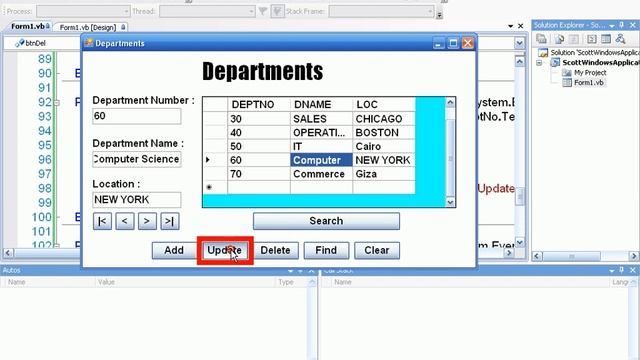Open the method dropdown arrow at editor right
Viewport: 640px width, 360px height.
click(519, 43)
